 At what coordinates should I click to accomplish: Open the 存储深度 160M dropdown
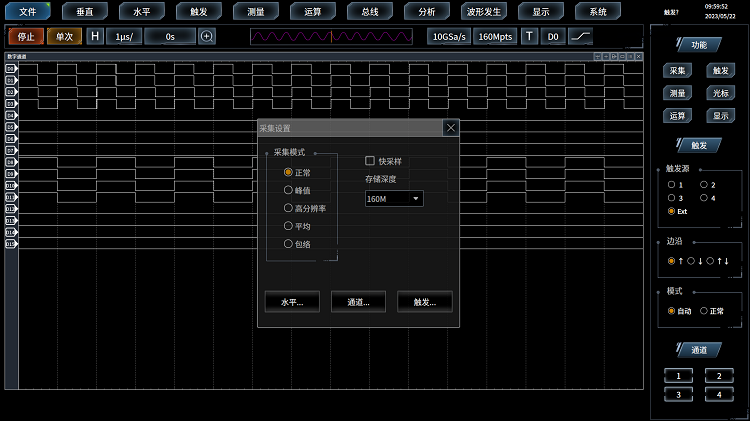(394, 199)
